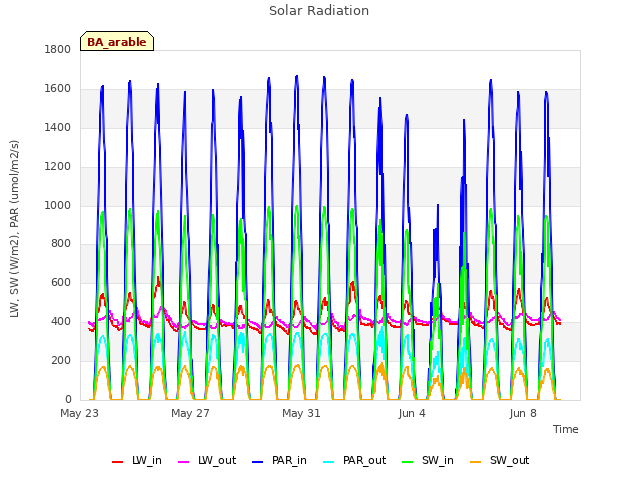This screenshot has height=480, width=640.
Task: Click the 400 y-axis tick label
Action: [x=61, y=322]
